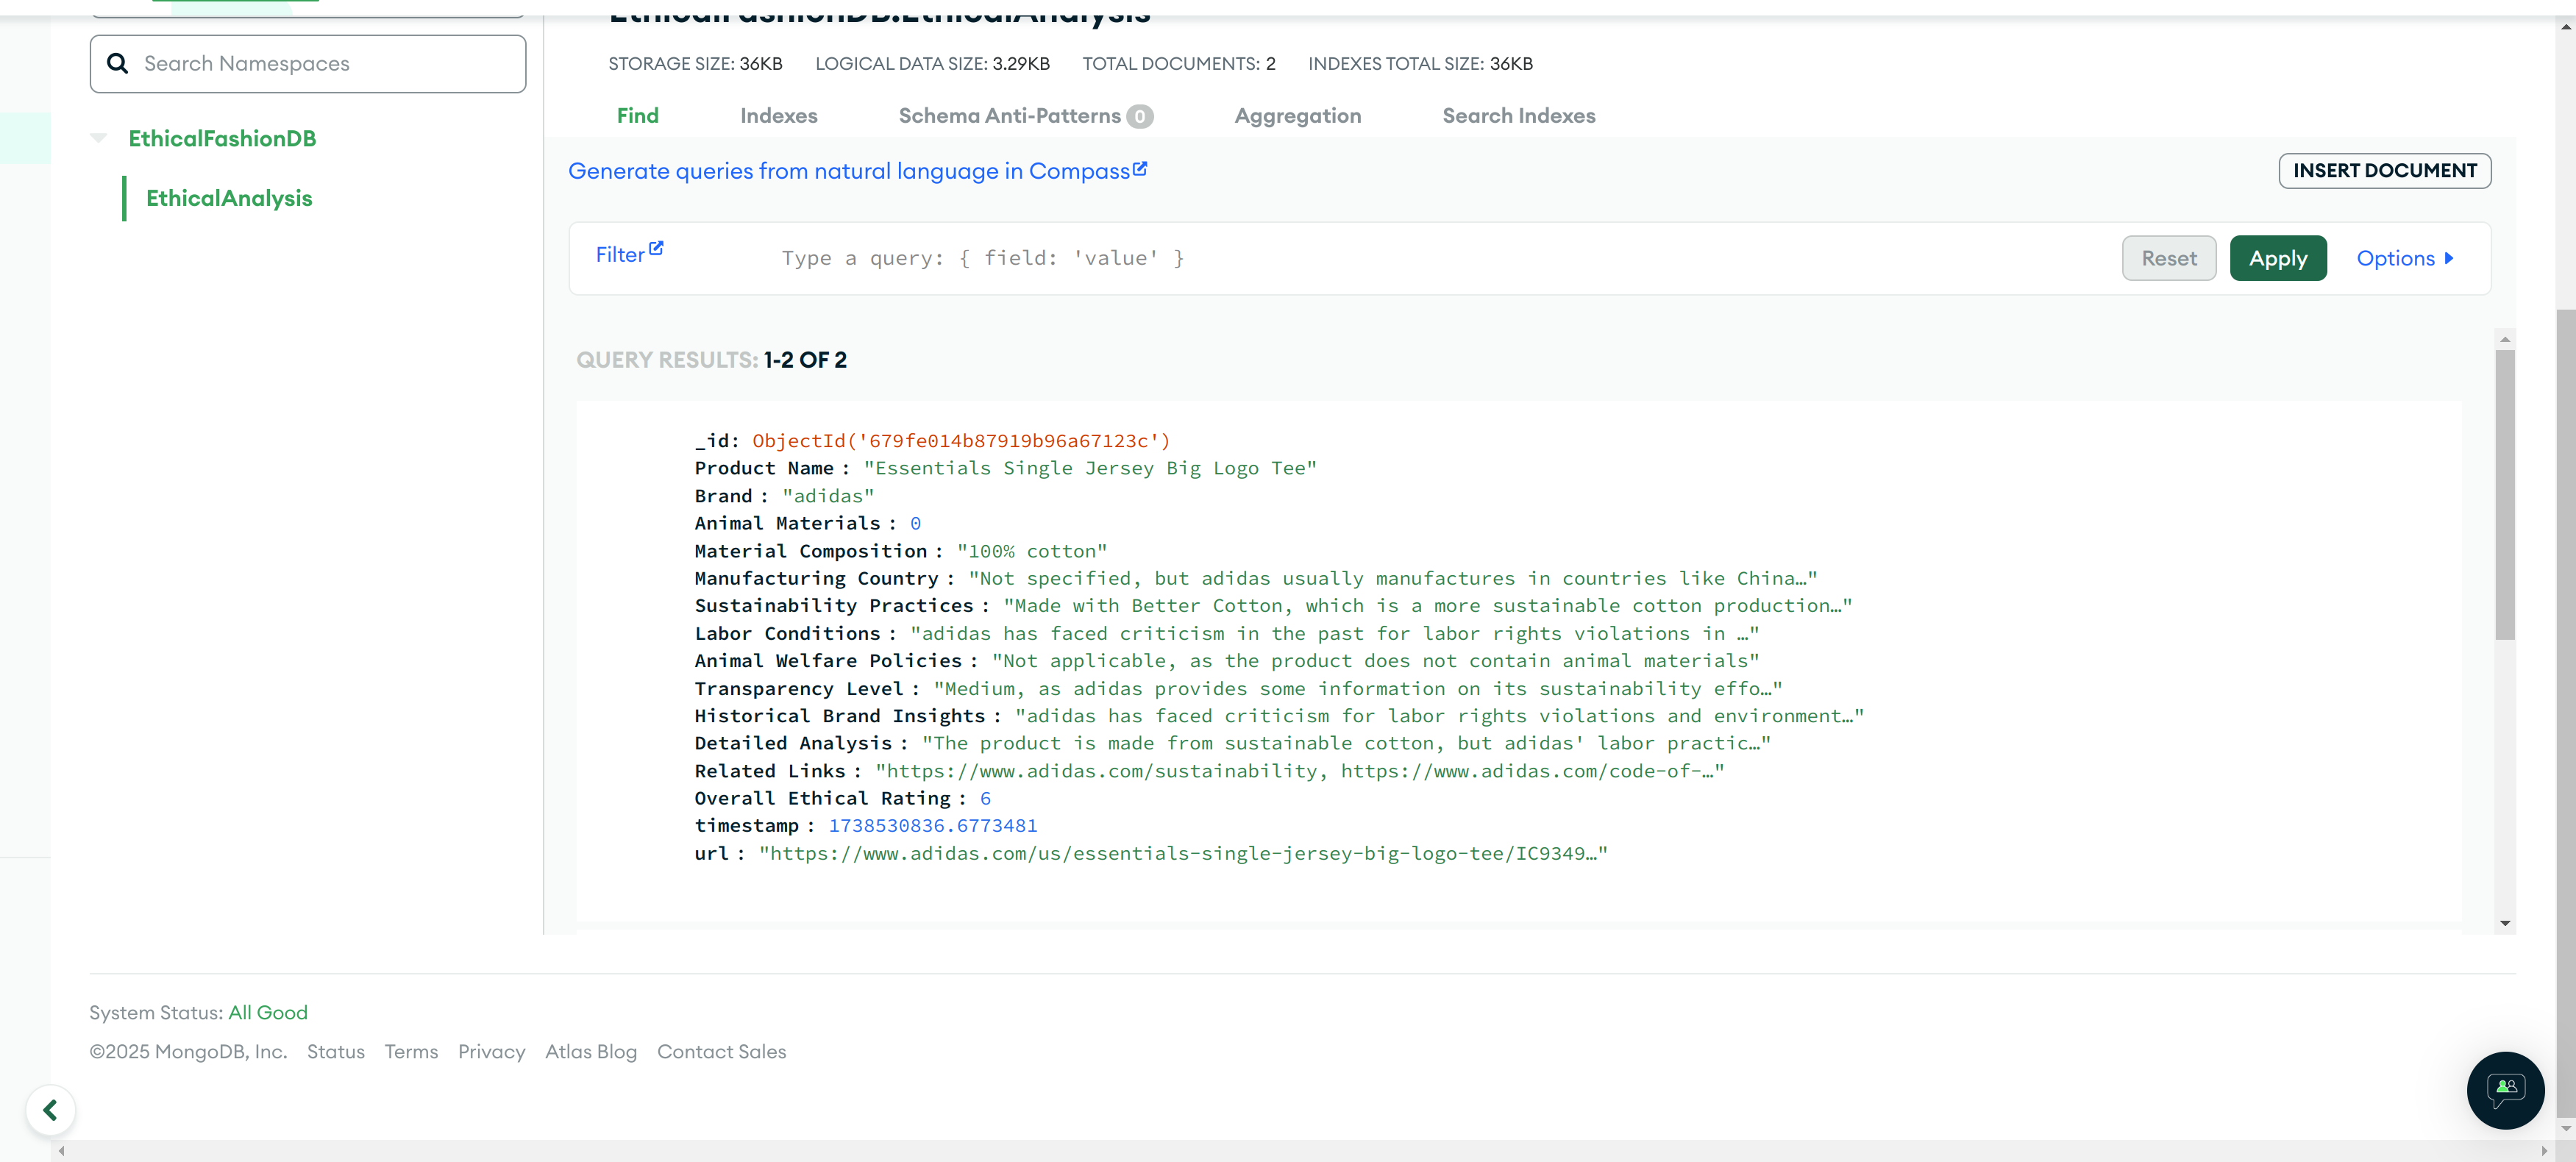Viewport: 2576px width, 1162px height.
Task: Click the results panel scroll up arrow
Action: tap(2505, 339)
